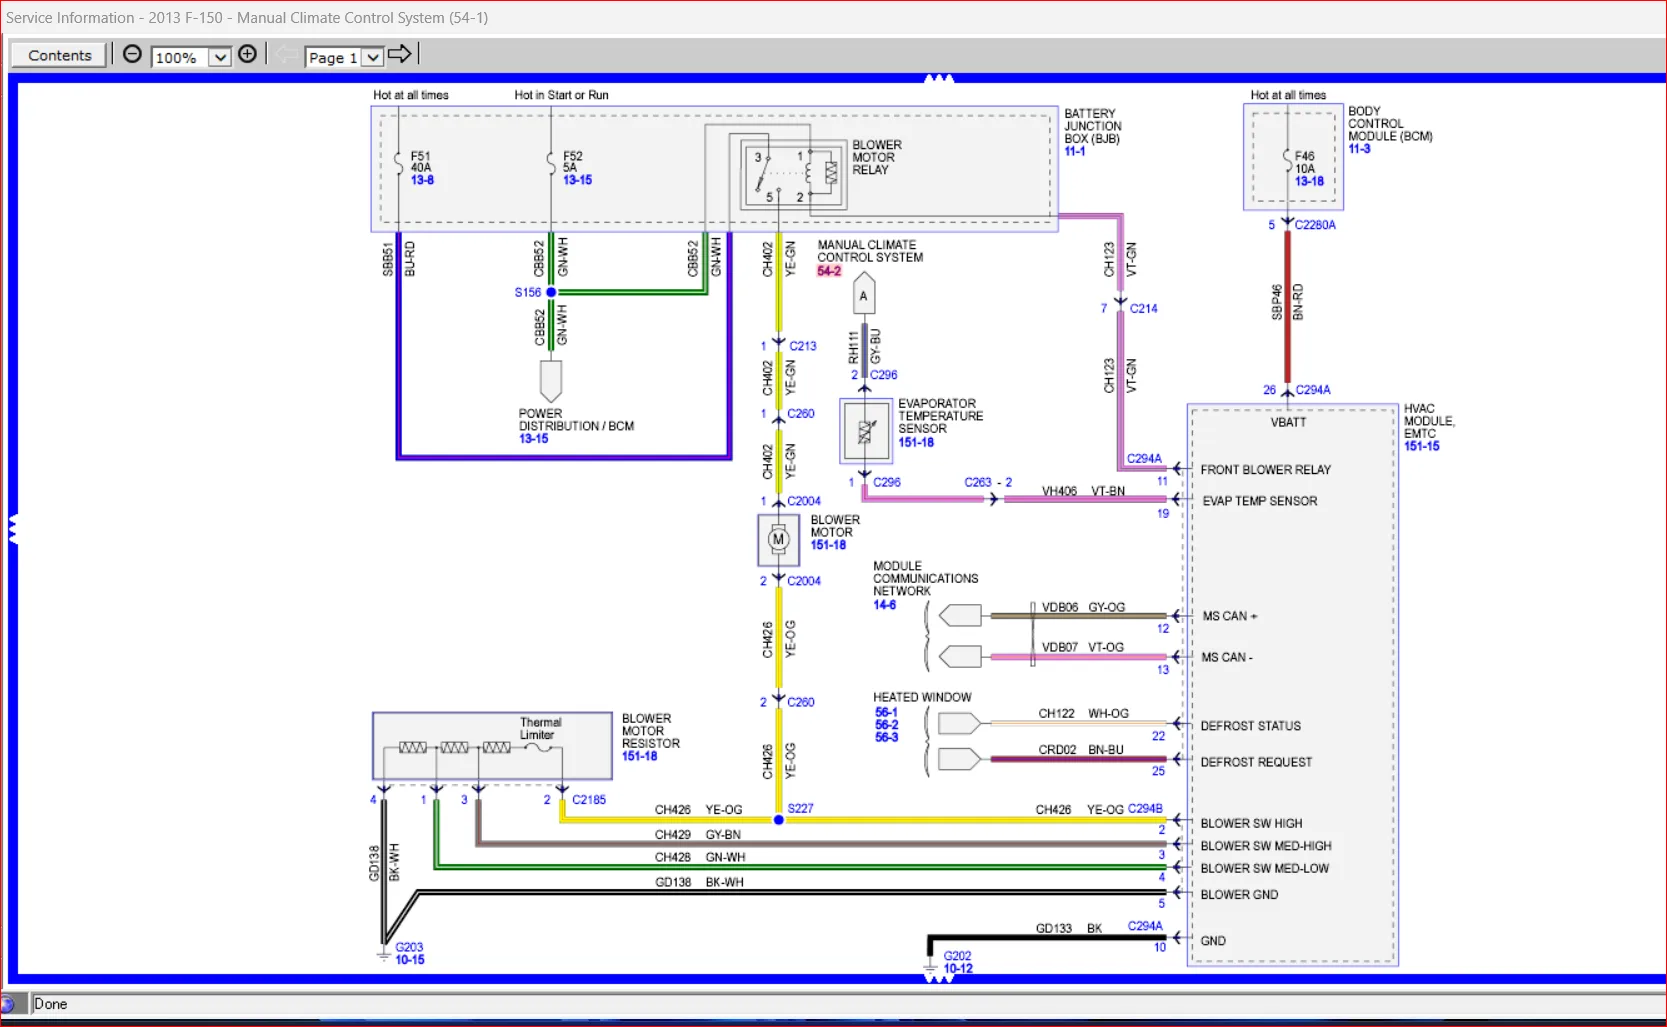
Task: Select the MS CAN + pin label
Action: coord(1229,616)
